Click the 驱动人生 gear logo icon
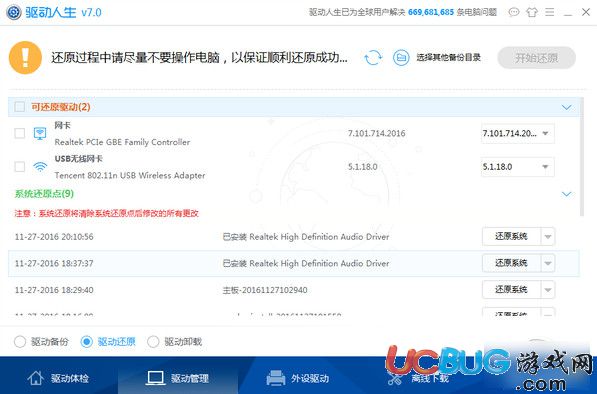The image size is (597, 394). (14, 13)
